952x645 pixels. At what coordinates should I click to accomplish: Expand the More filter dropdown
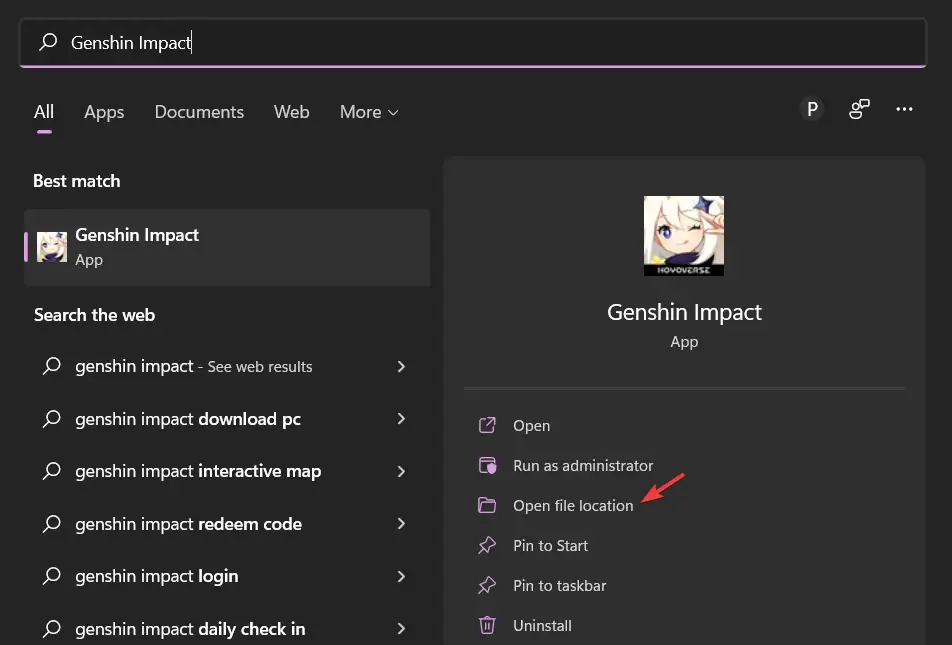point(369,112)
